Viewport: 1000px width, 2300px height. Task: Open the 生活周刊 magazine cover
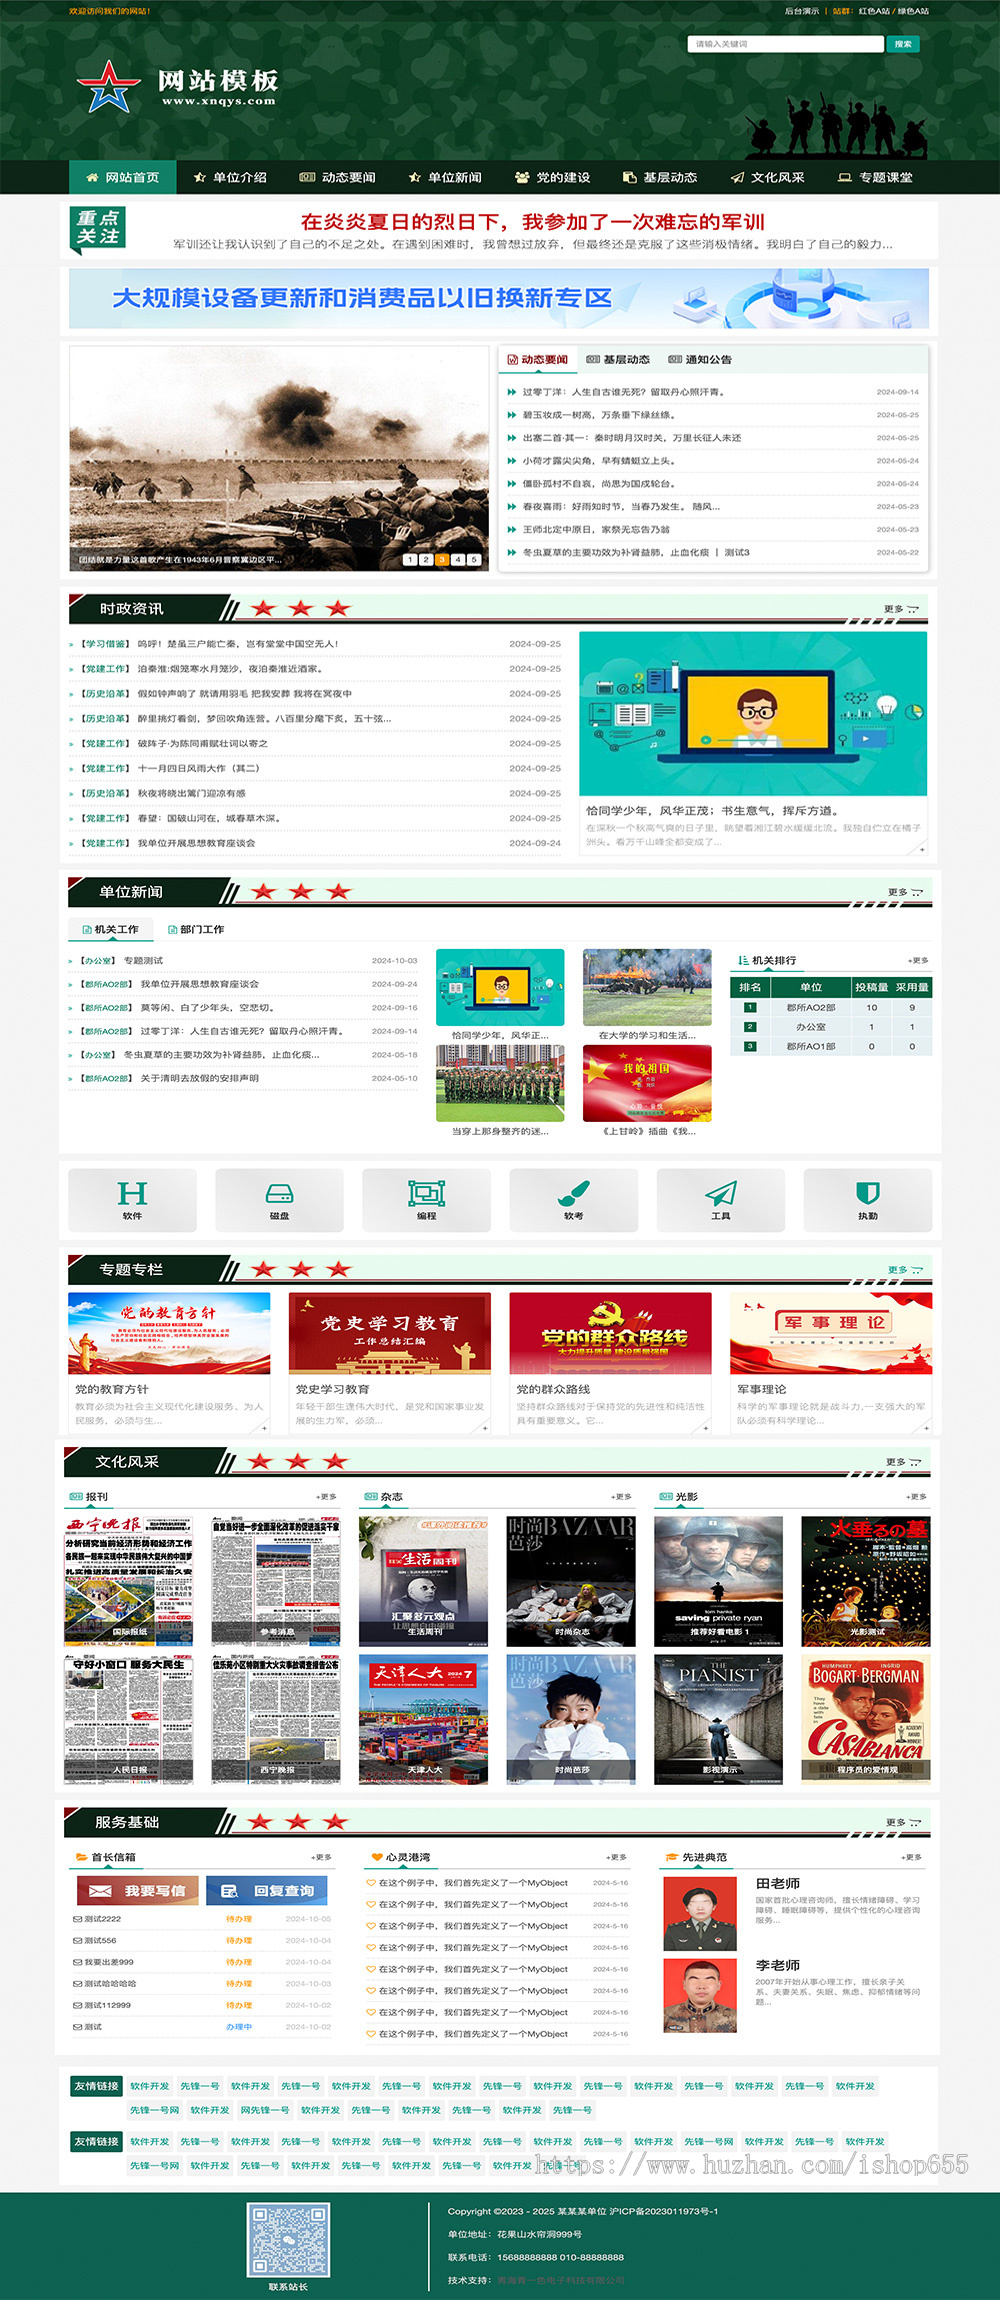tap(423, 1581)
